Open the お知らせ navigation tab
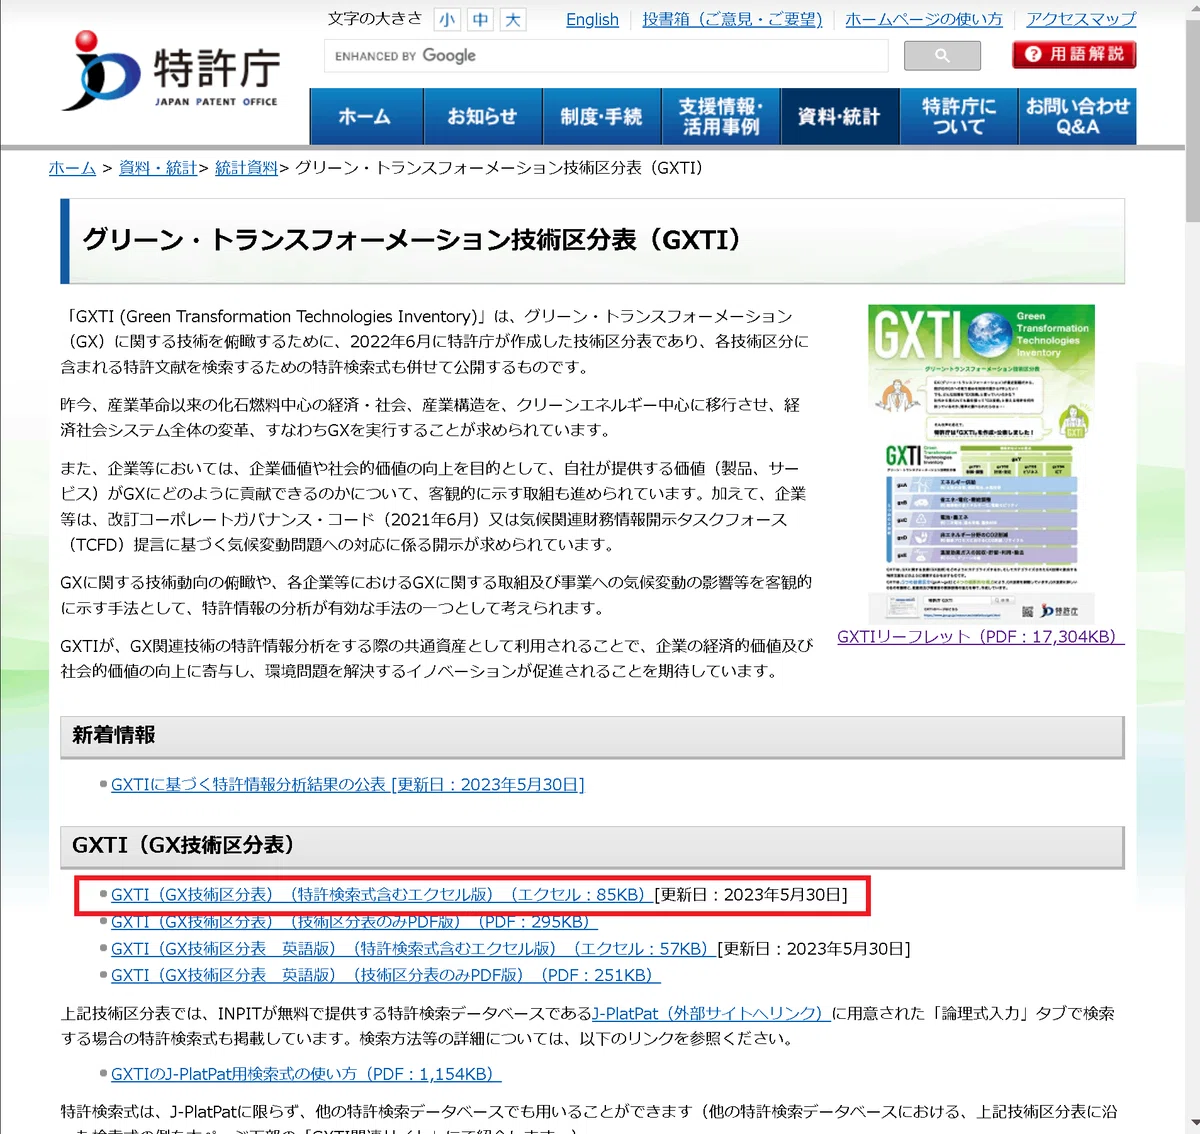The image size is (1200, 1134). point(483,117)
